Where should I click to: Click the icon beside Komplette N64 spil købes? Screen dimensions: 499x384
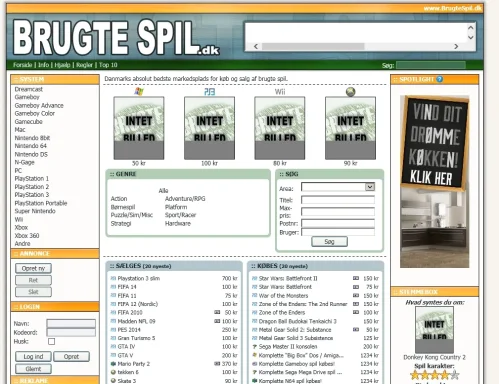click(x=255, y=381)
